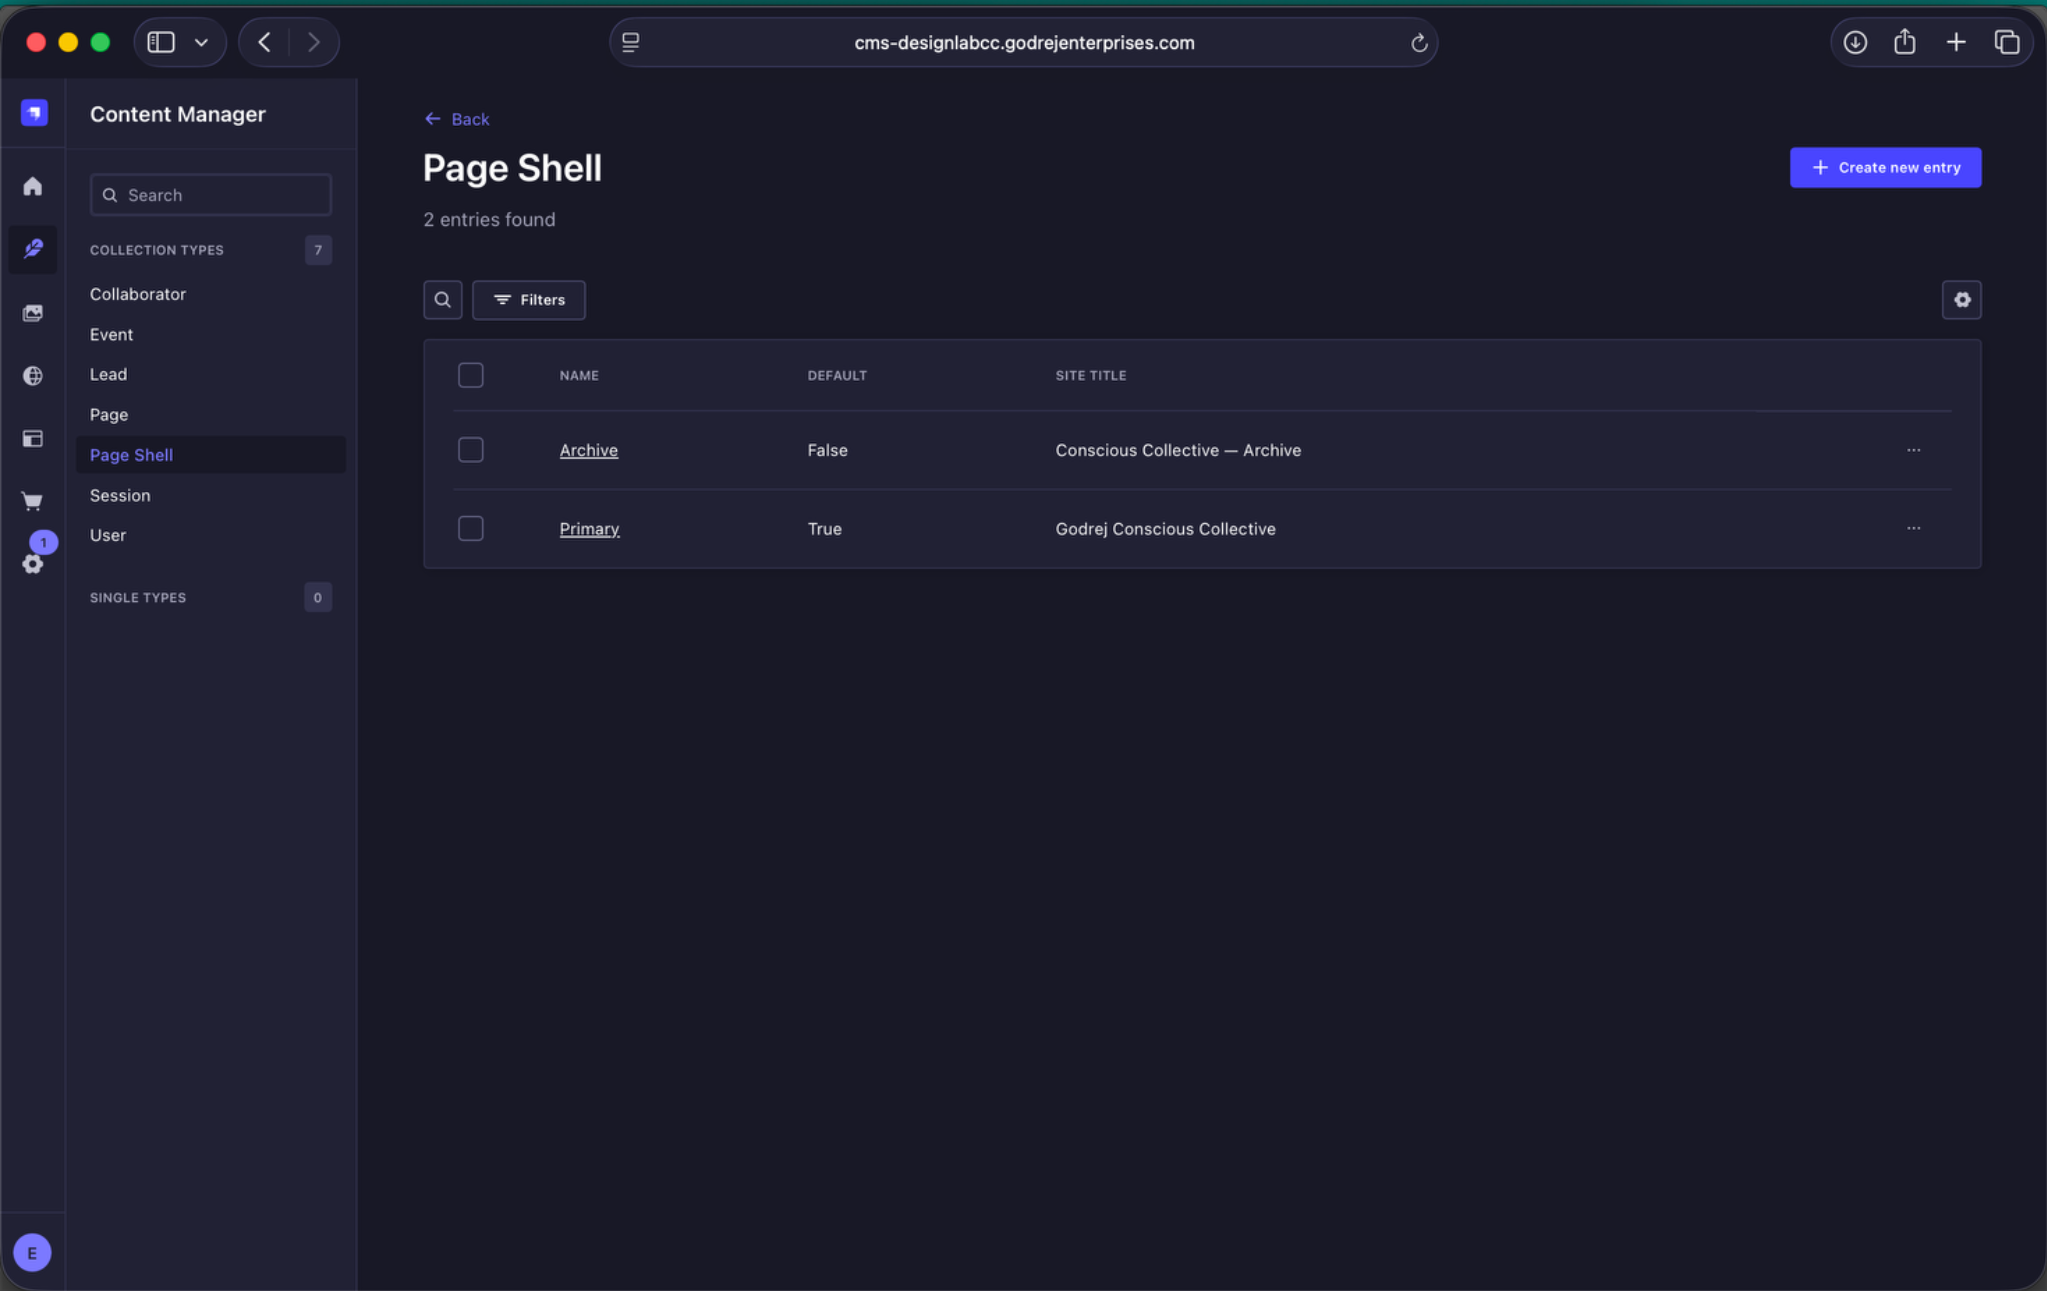Select Page Shell collection type

pyautogui.click(x=211, y=455)
